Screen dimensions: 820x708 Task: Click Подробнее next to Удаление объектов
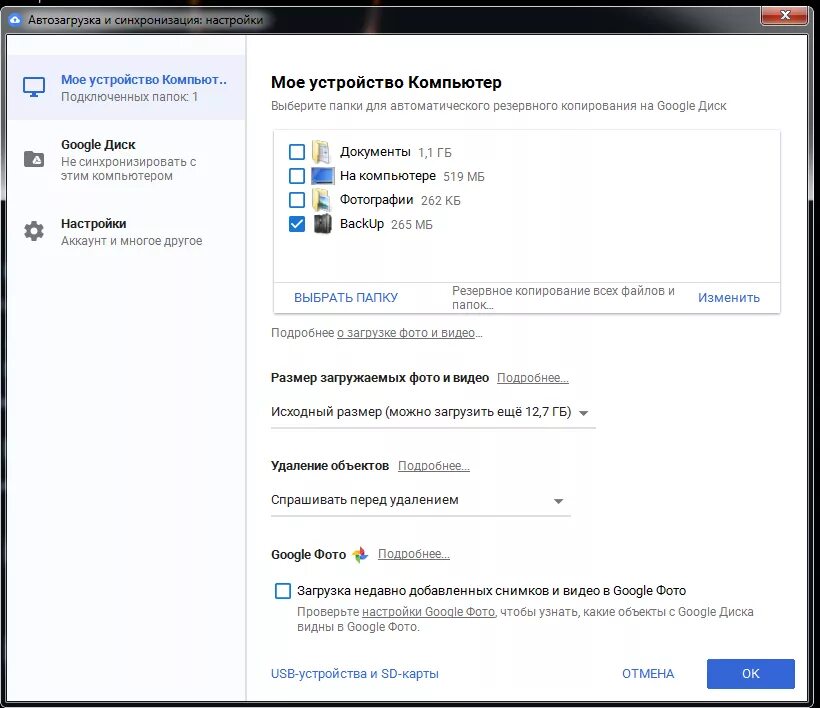[x=434, y=466]
